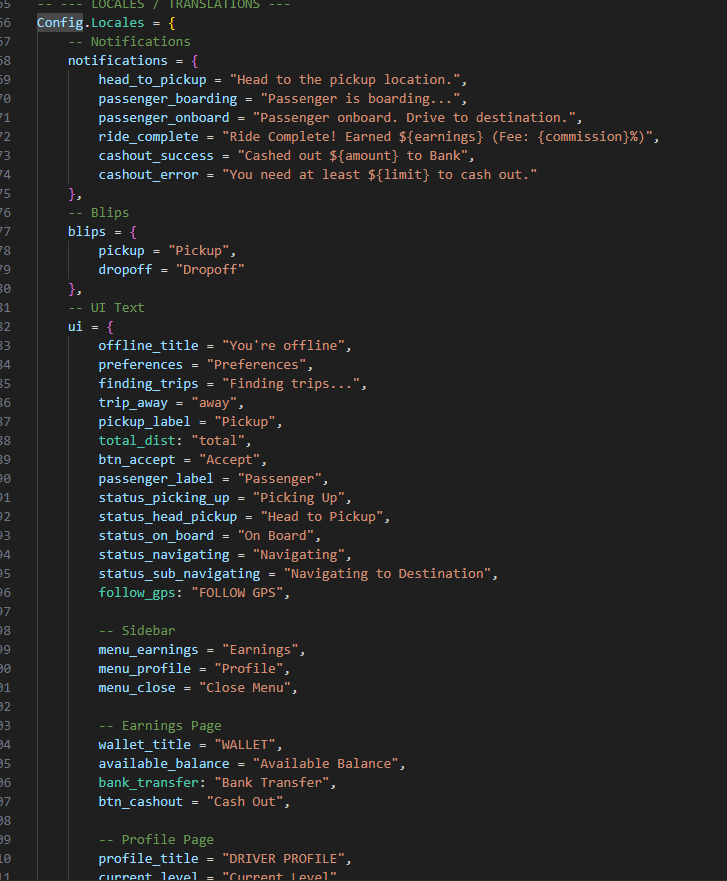The image size is (727, 881).
Task: Click the ride_complete key
Action: [148, 137]
